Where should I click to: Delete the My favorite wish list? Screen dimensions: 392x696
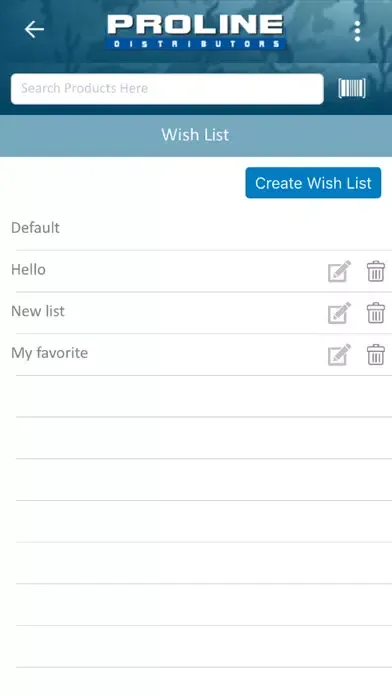click(376, 354)
